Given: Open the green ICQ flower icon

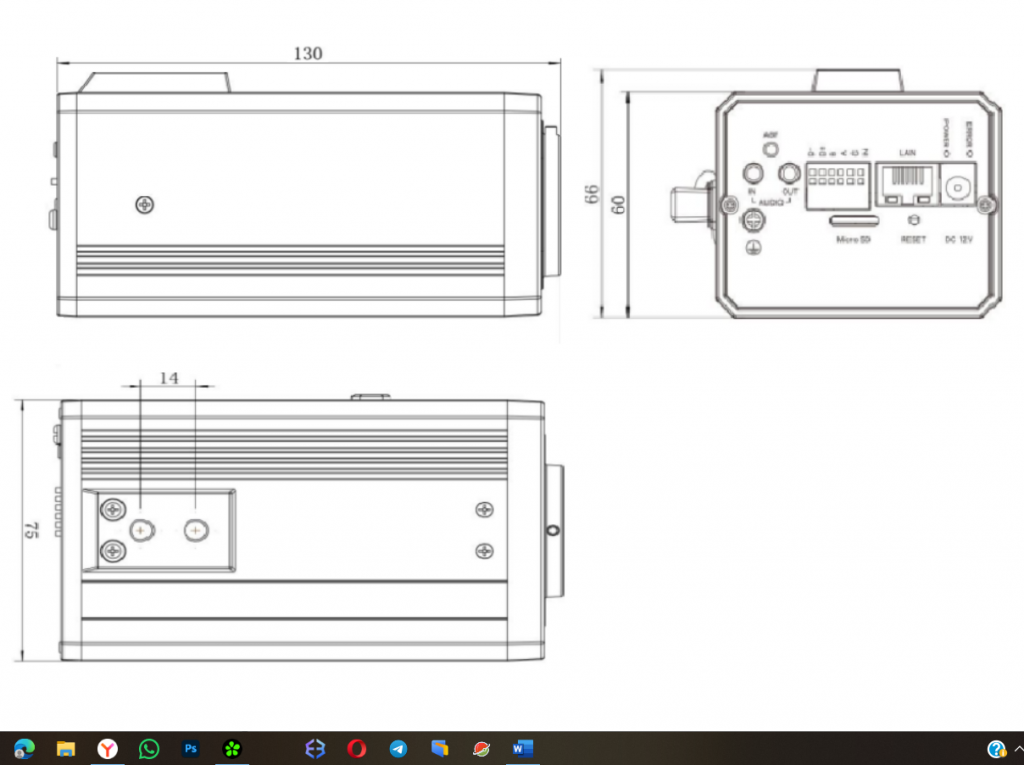Looking at the screenshot, I should (x=232, y=748).
